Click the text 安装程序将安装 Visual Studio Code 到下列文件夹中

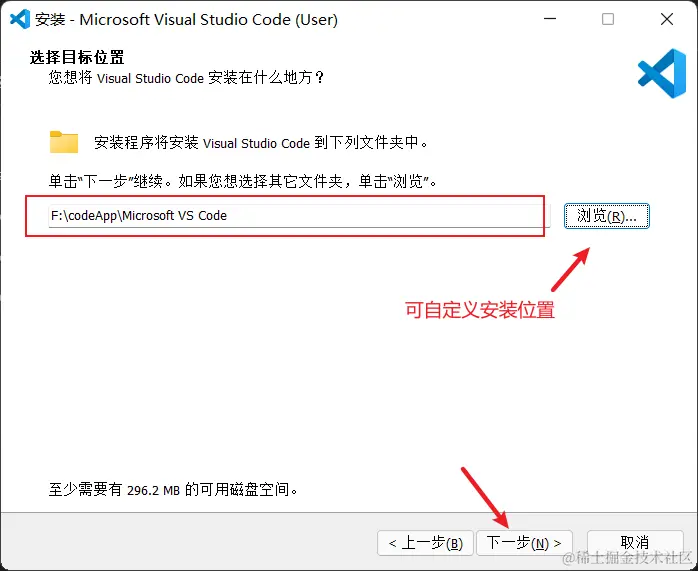tap(261, 143)
